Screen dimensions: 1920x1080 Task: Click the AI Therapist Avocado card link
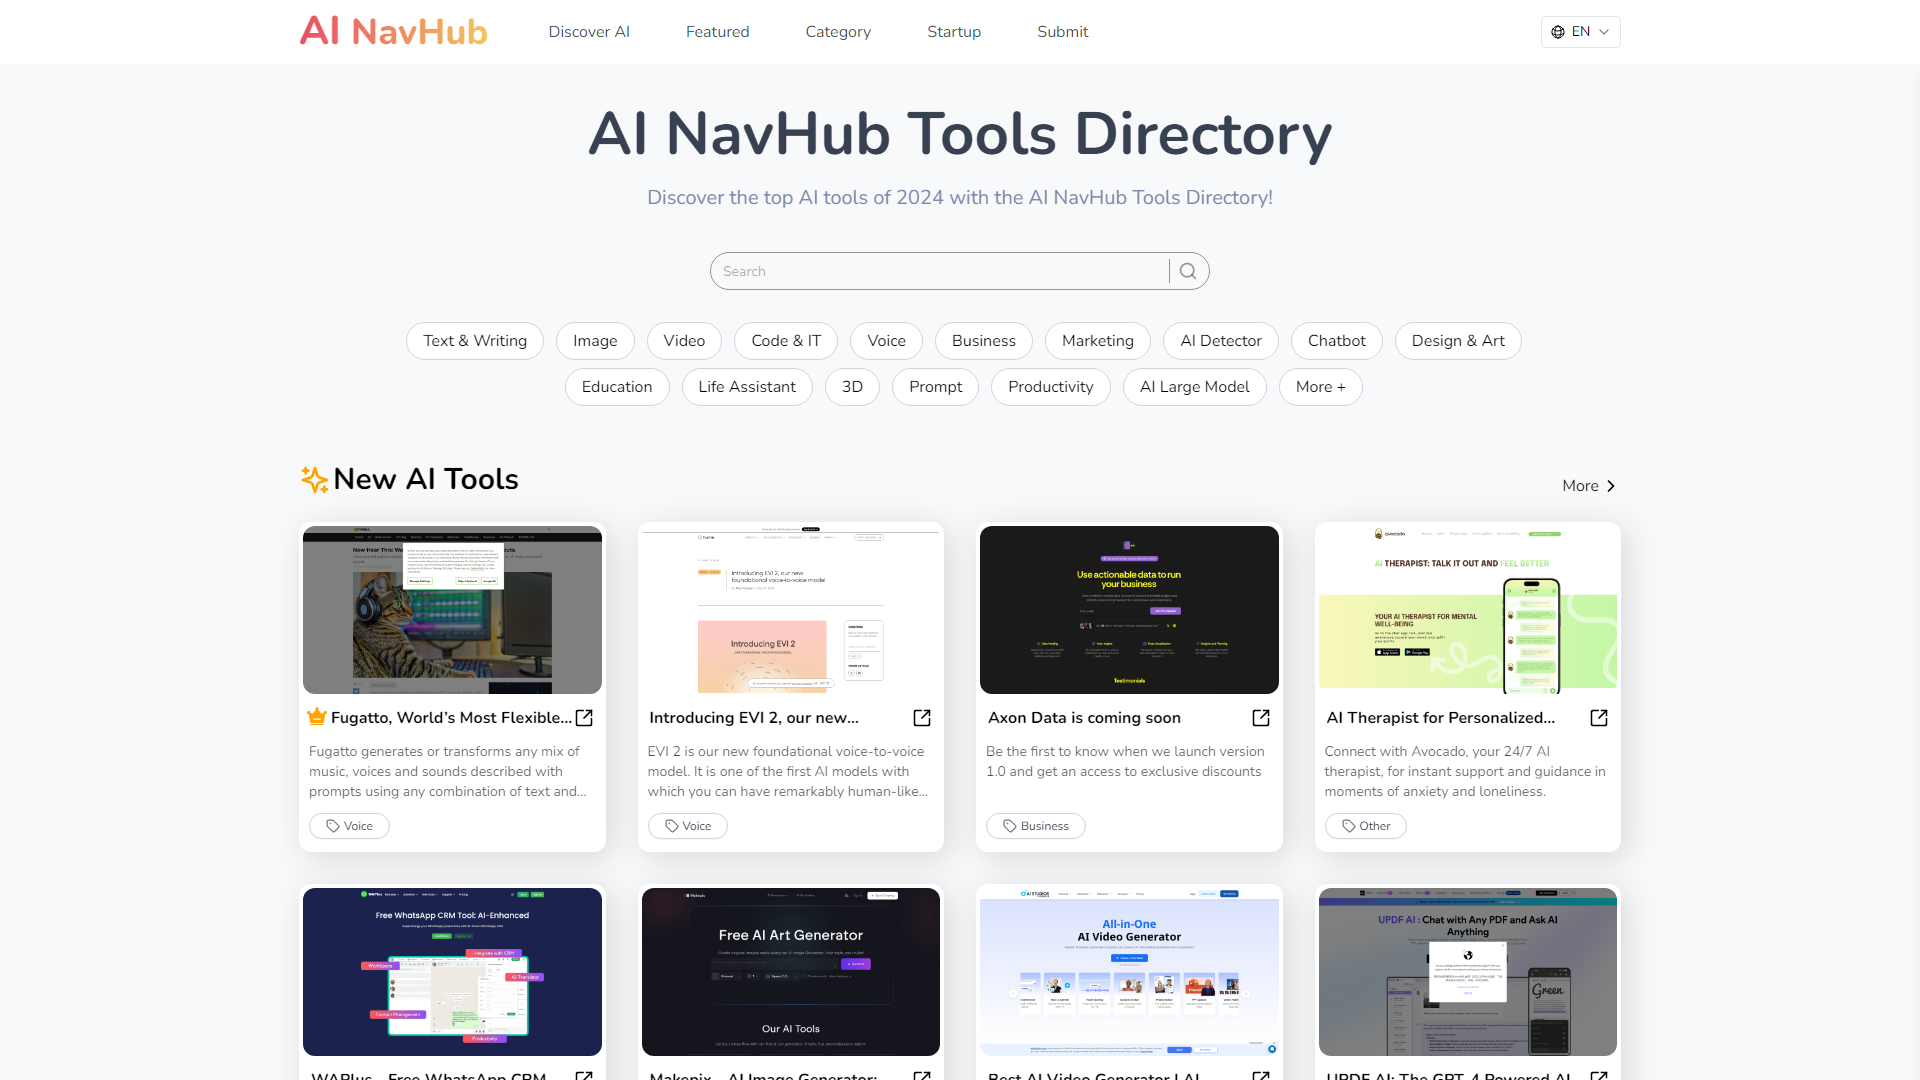[x=1598, y=717]
